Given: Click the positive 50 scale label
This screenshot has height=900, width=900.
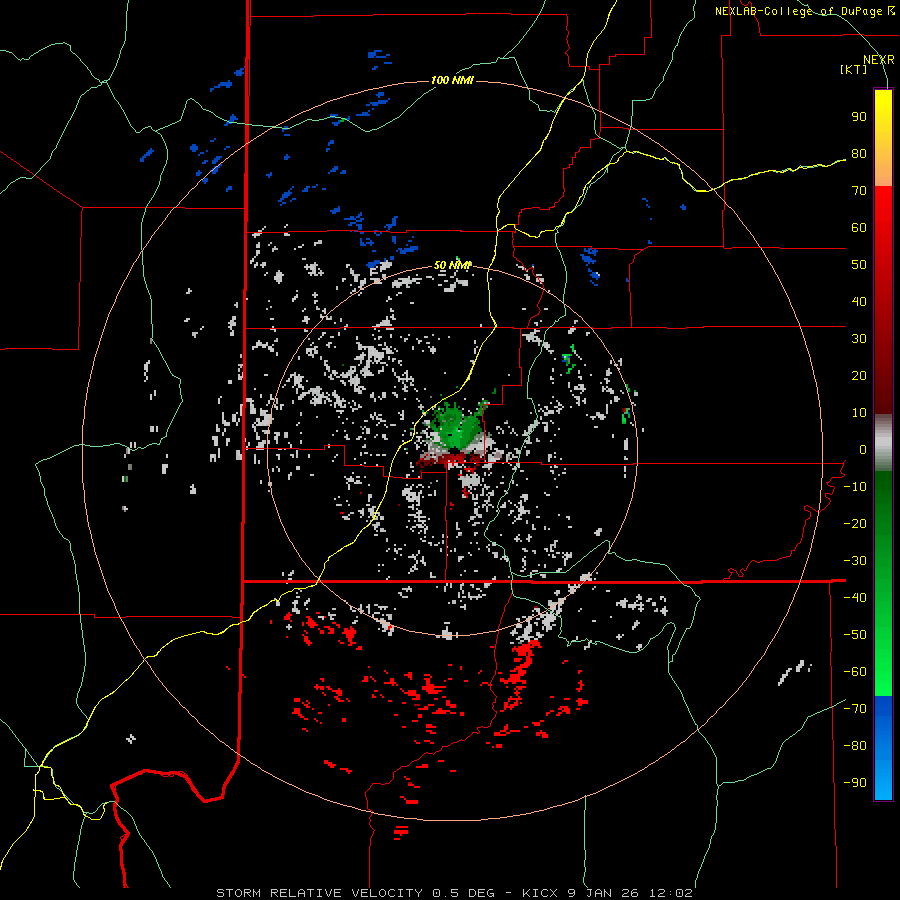Looking at the screenshot, I should (x=859, y=265).
